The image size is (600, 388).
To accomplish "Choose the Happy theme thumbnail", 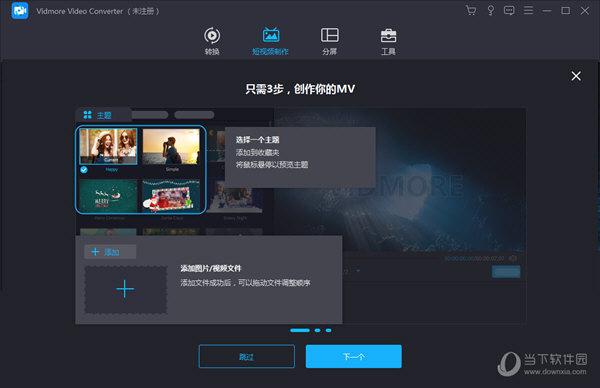I will (108, 147).
